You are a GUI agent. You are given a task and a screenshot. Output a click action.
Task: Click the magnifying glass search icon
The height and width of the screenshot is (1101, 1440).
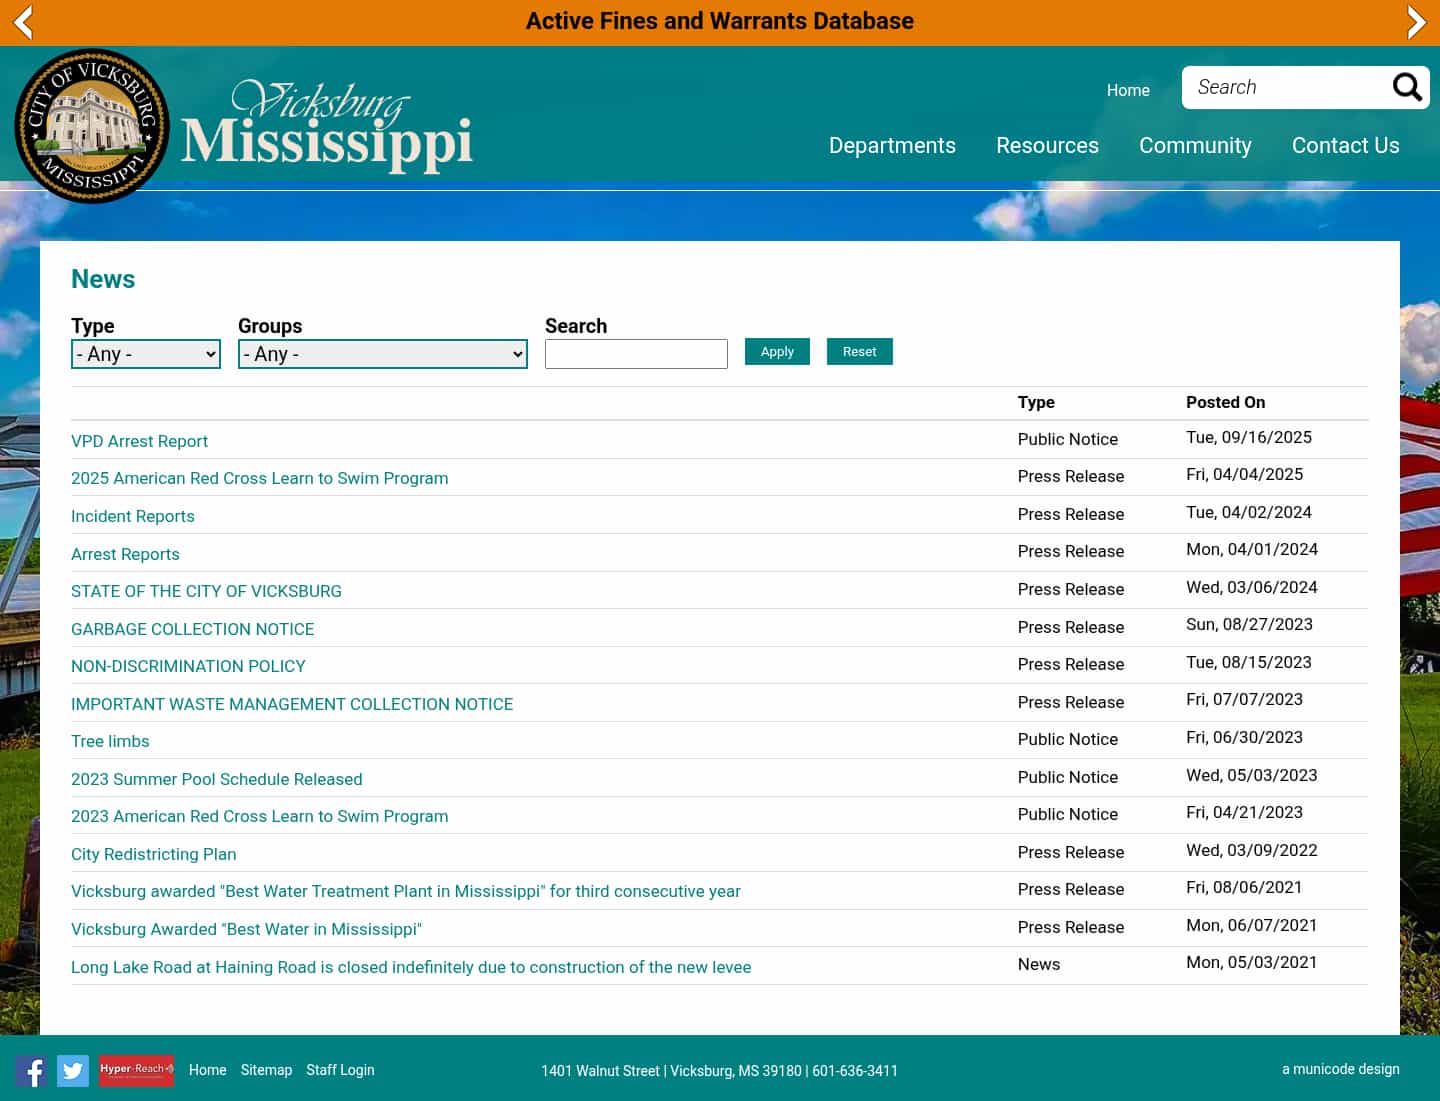click(x=1407, y=88)
